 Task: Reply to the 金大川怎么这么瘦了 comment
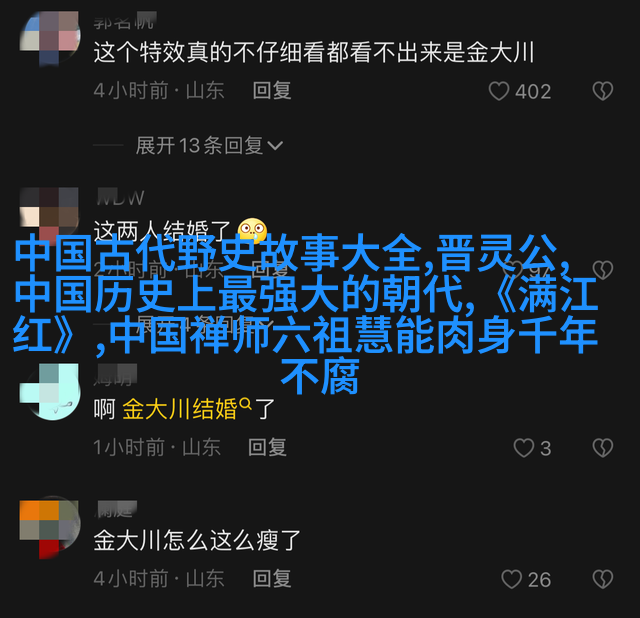272,578
